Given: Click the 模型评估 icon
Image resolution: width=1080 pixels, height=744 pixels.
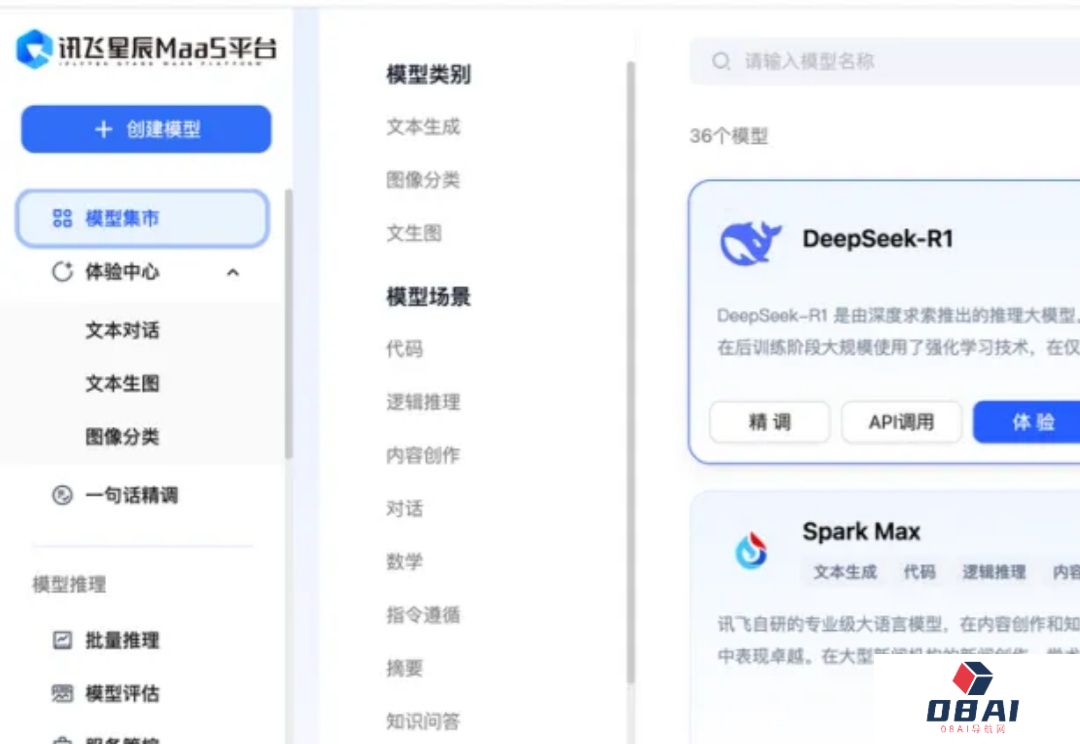Looking at the screenshot, I should [x=62, y=693].
